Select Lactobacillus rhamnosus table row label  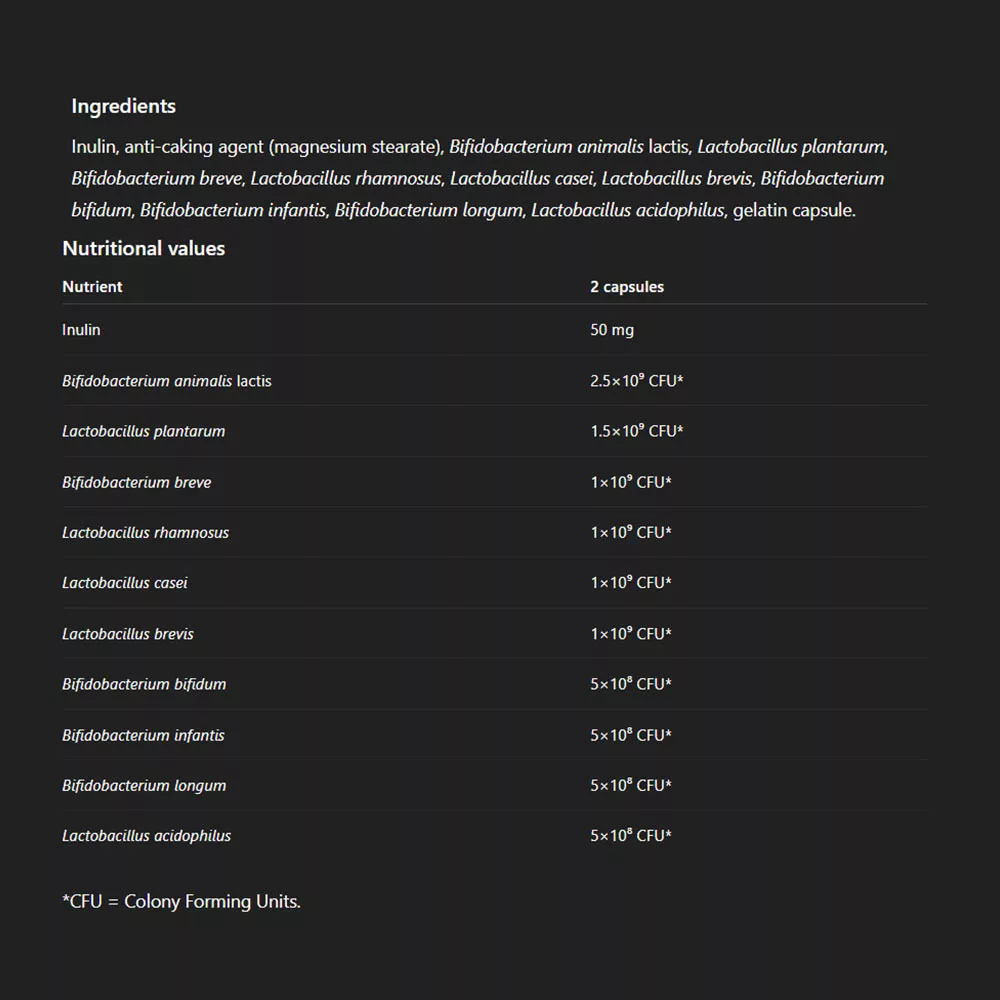pos(145,532)
